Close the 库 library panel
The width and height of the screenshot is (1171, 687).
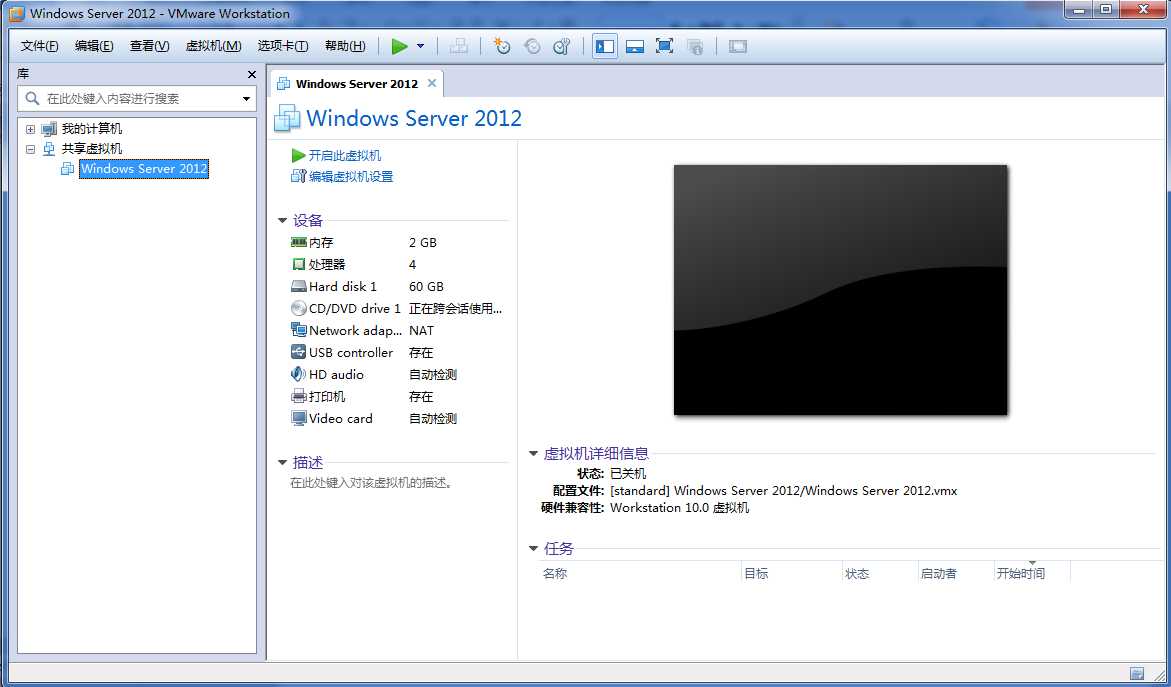click(x=252, y=75)
